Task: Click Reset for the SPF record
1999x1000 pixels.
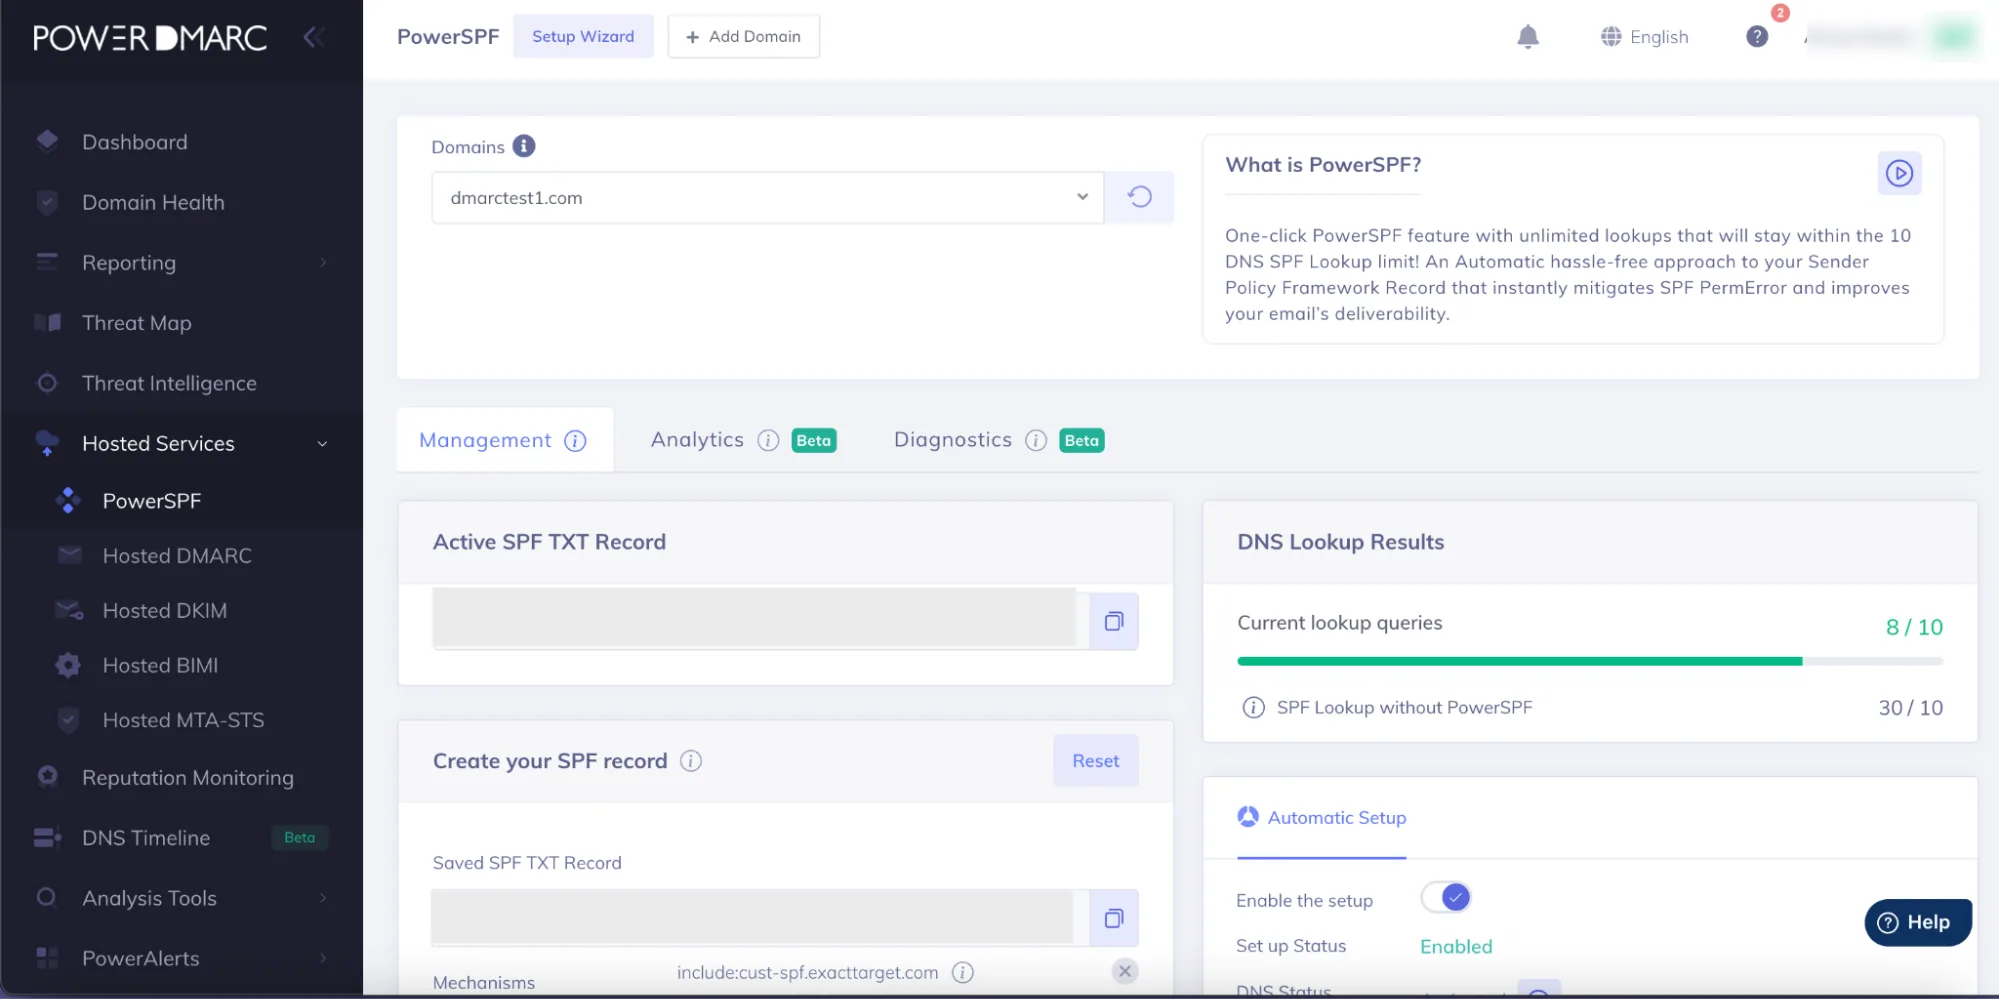Action: [x=1095, y=761]
